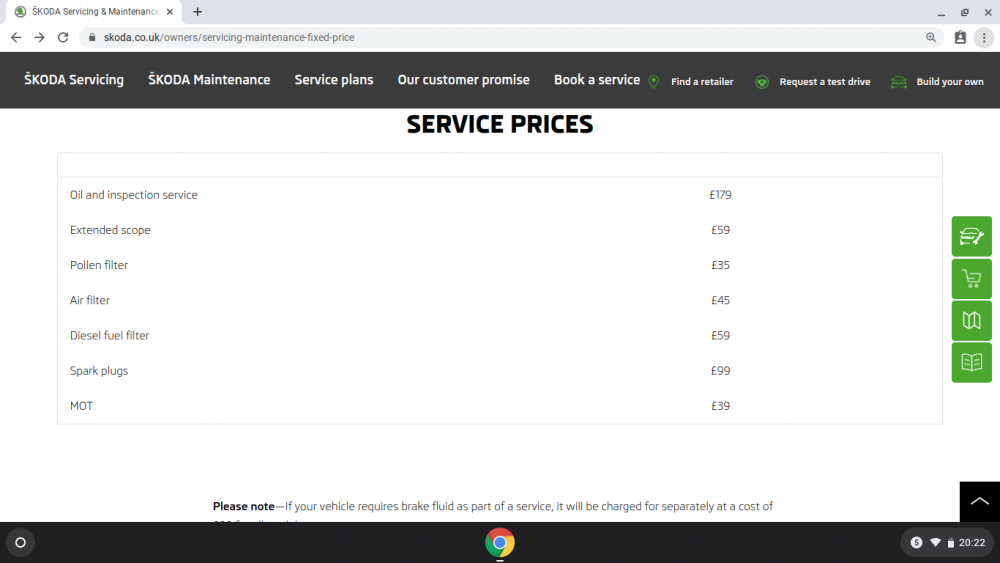1000x563 pixels.
Task: Click the Diesel fuel filter row label
Action: coord(109,335)
